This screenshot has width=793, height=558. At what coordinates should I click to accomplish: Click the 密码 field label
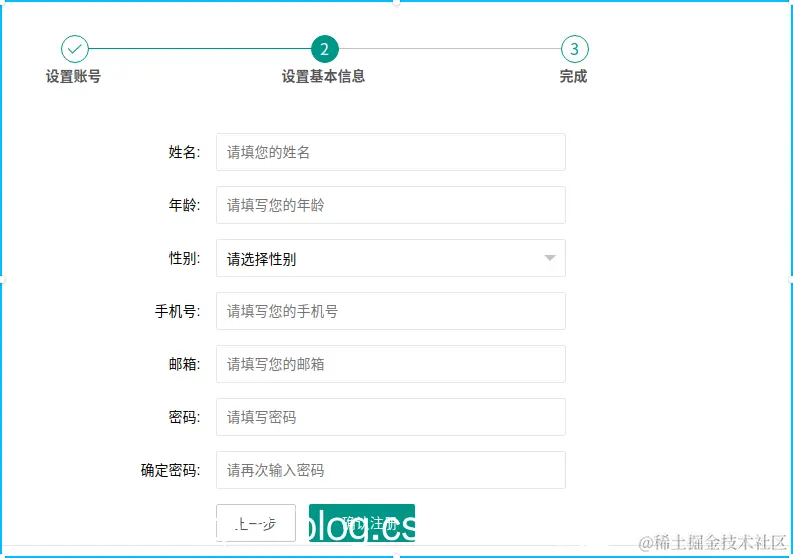(x=185, y=417)
